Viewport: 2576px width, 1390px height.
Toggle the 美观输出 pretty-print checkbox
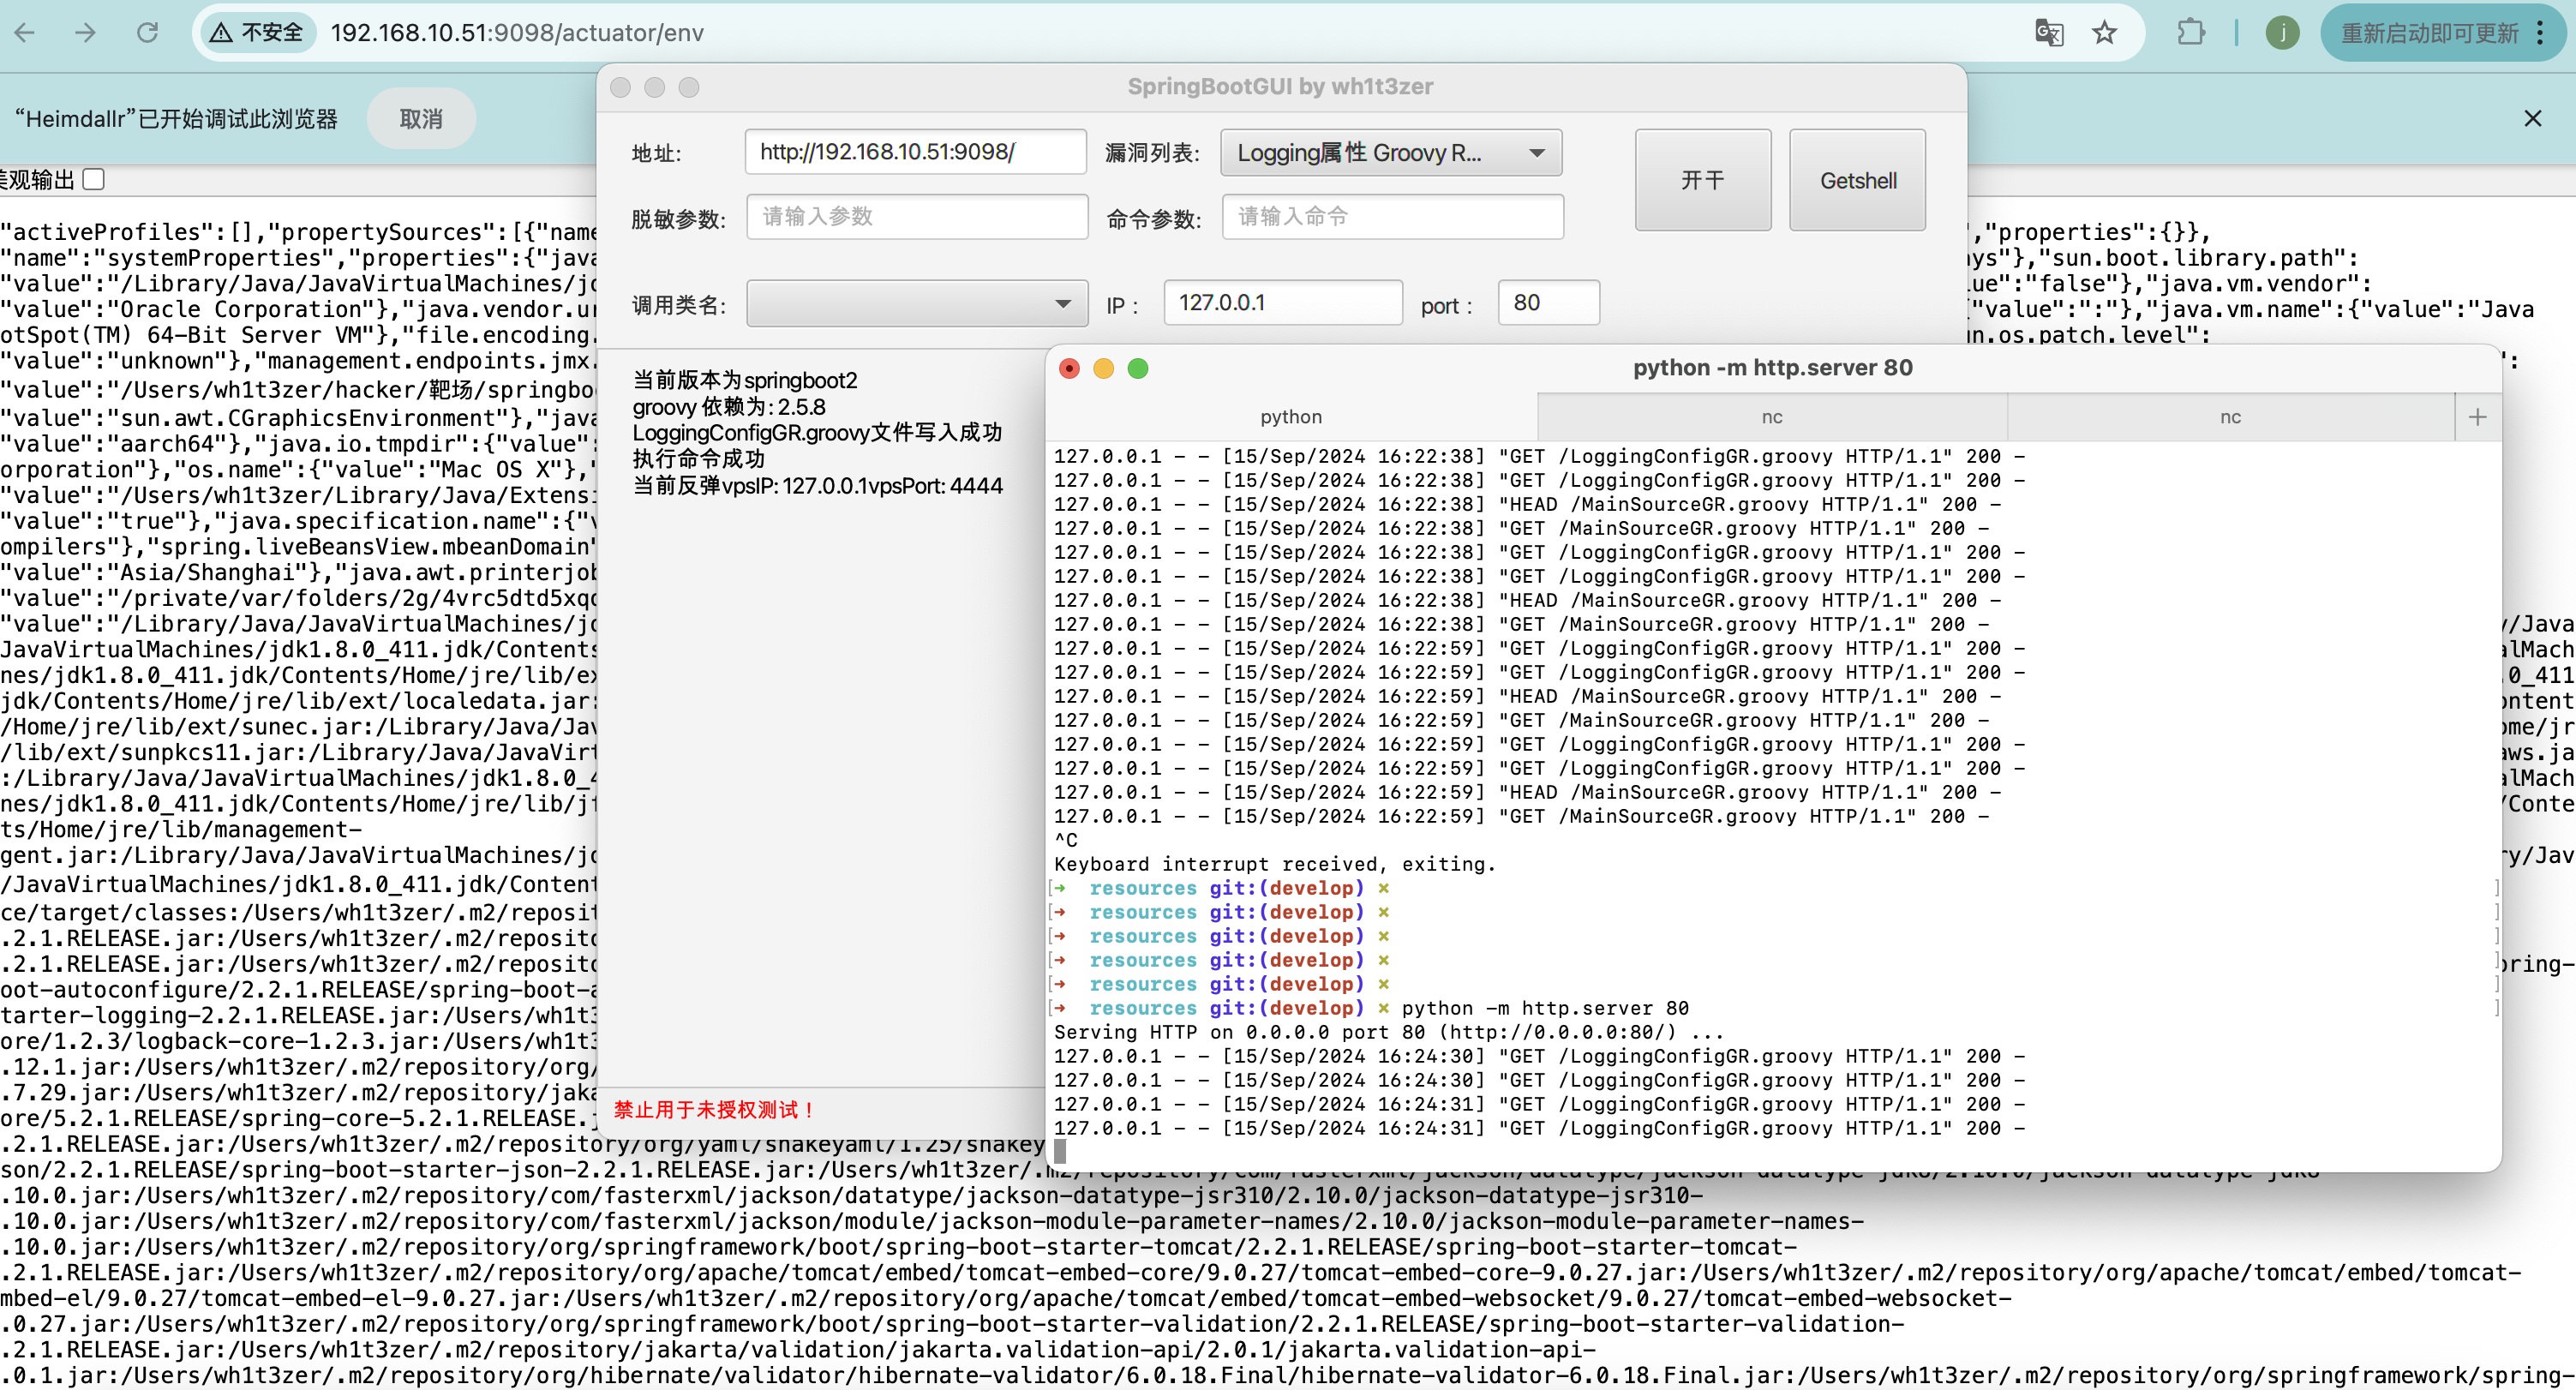click(94, 180)
